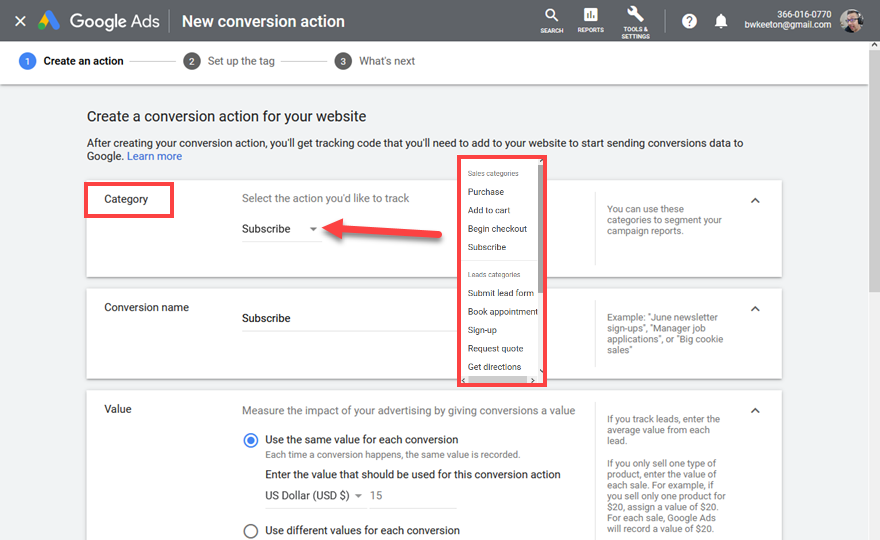880x540 pixels.
Task: Click the Learn more link
Action: 154,156
